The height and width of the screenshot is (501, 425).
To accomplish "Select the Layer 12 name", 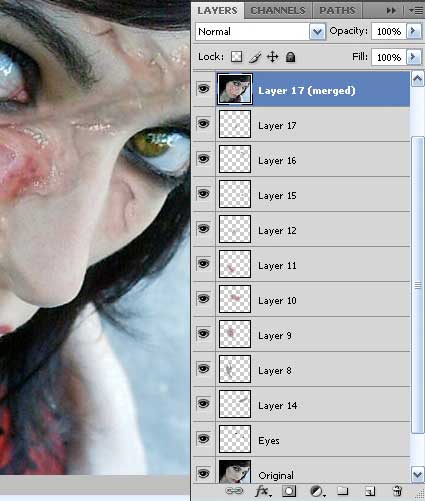I will pyautogui.click(x=277, y=231).
